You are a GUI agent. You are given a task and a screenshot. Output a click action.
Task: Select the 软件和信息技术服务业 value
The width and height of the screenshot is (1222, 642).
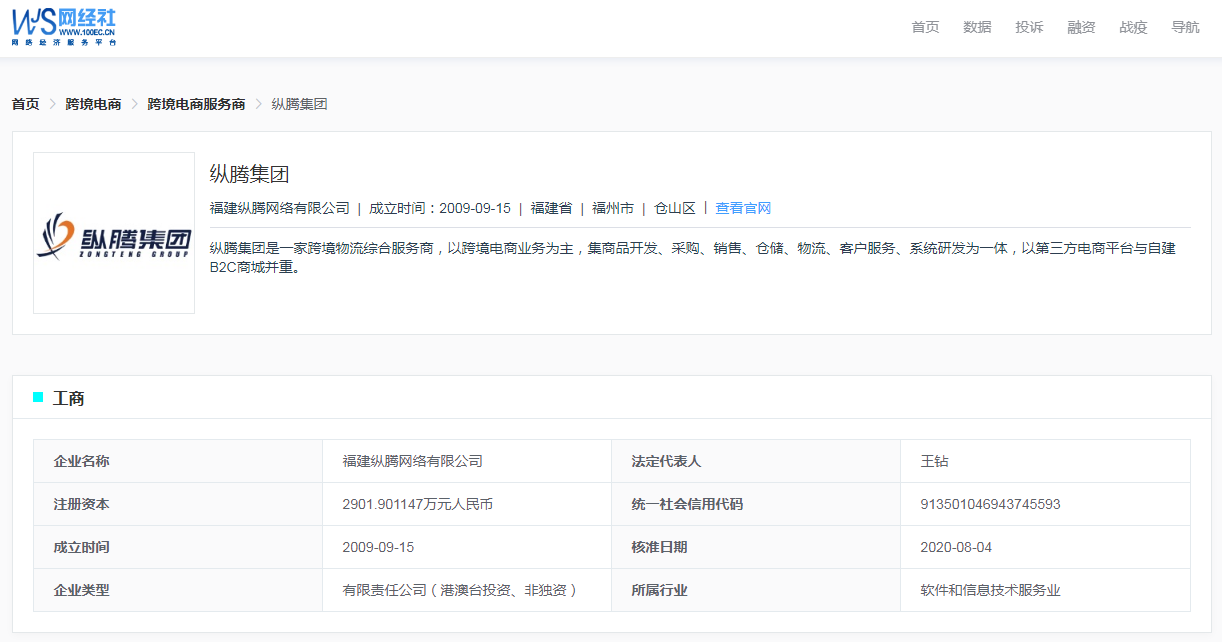[990, 590]
